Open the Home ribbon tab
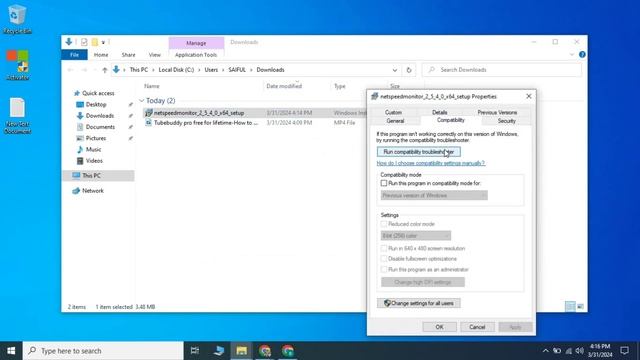Screen dimensions: 640x360 (101, 55)
